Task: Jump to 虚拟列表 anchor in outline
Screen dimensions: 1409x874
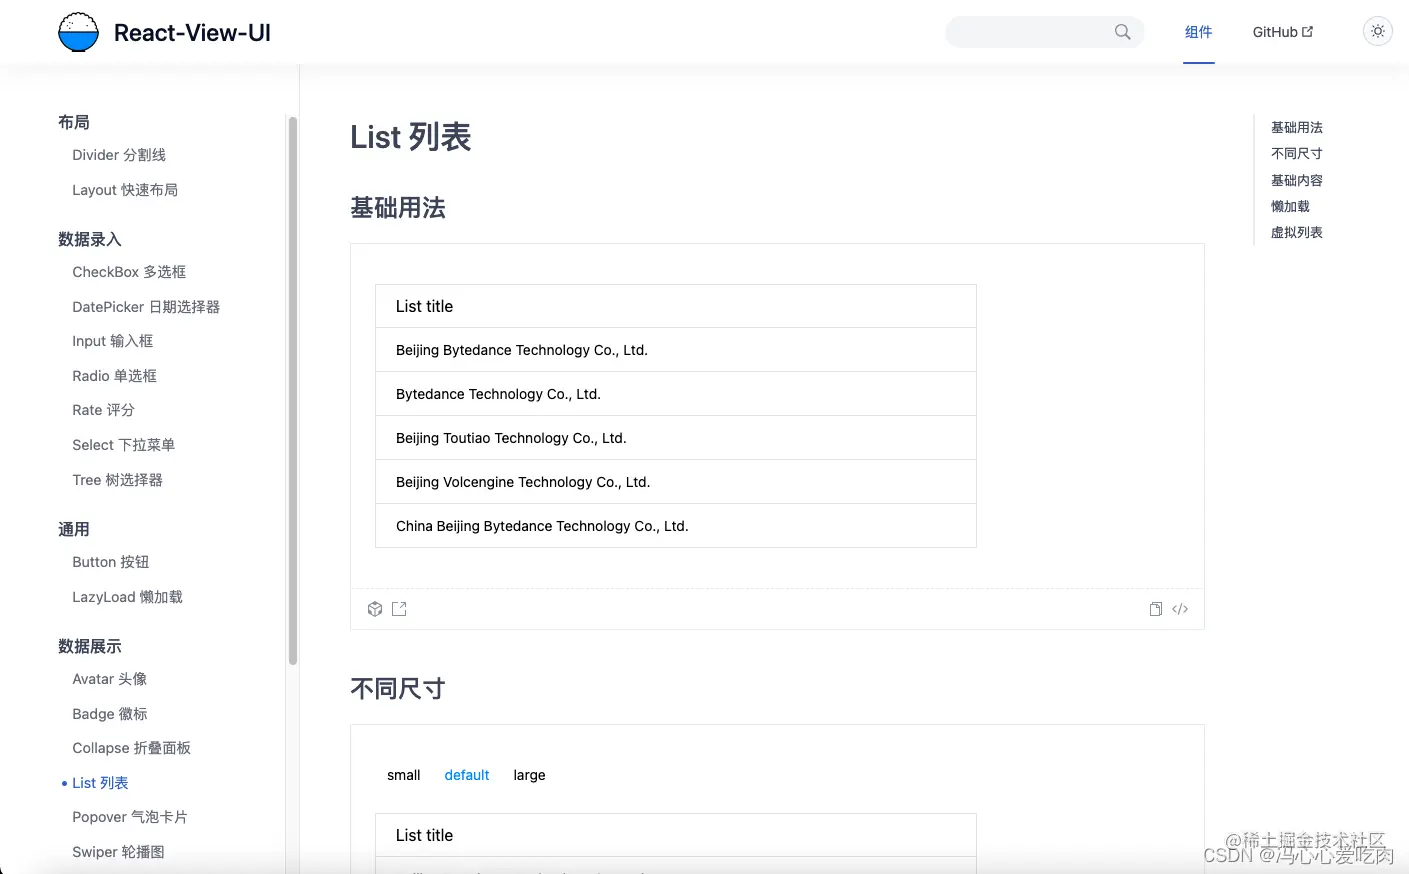Action: click(1296, 232)
